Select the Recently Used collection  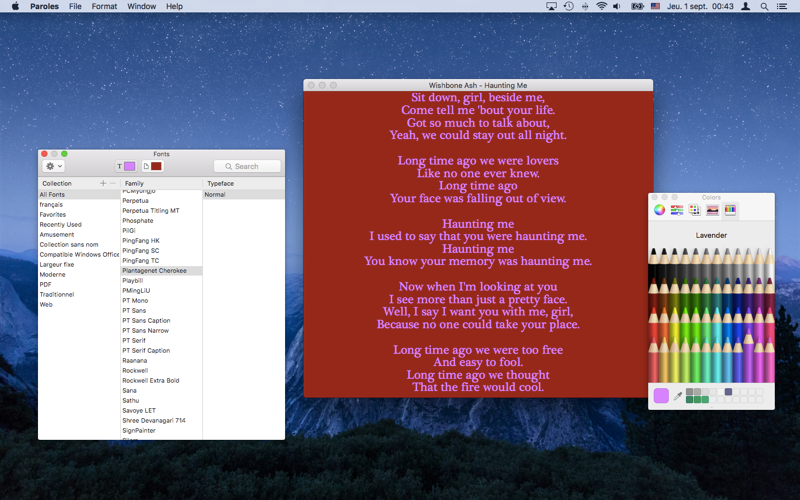click(x=79, y=224)
